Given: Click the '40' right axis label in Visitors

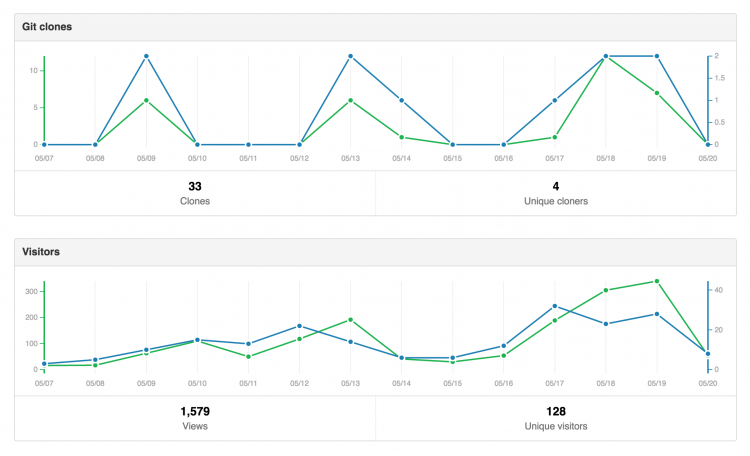Looking at the screenshot, I should click(718, 290).
